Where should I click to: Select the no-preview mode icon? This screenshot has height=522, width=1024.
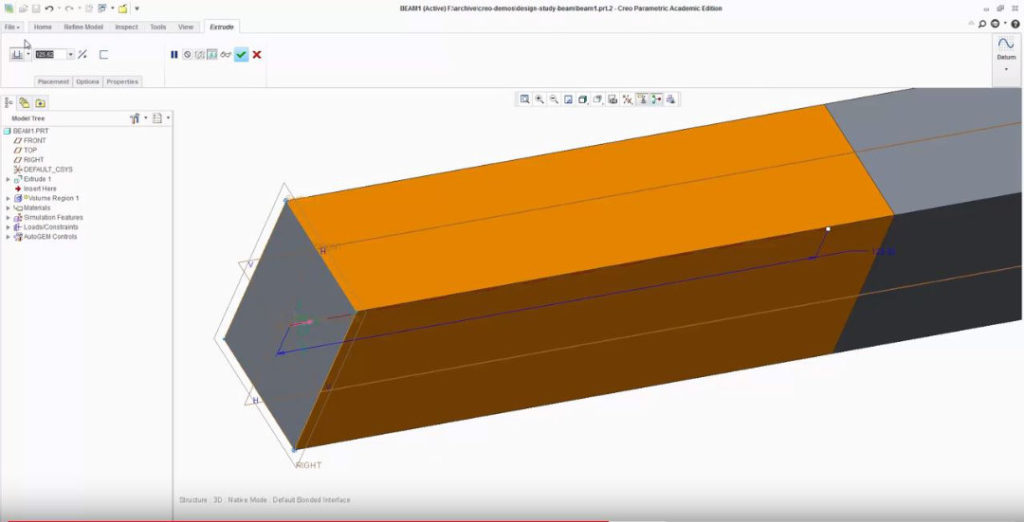[x=187, y=54]
